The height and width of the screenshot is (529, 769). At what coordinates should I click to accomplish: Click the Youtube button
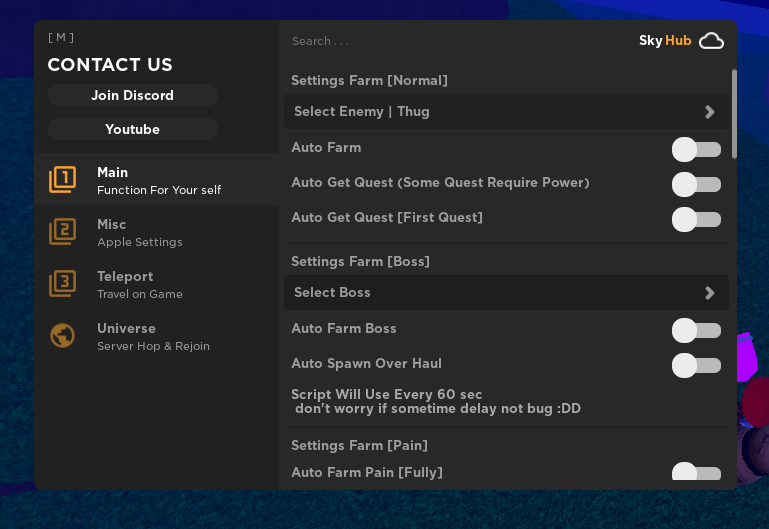pos(133,130)
